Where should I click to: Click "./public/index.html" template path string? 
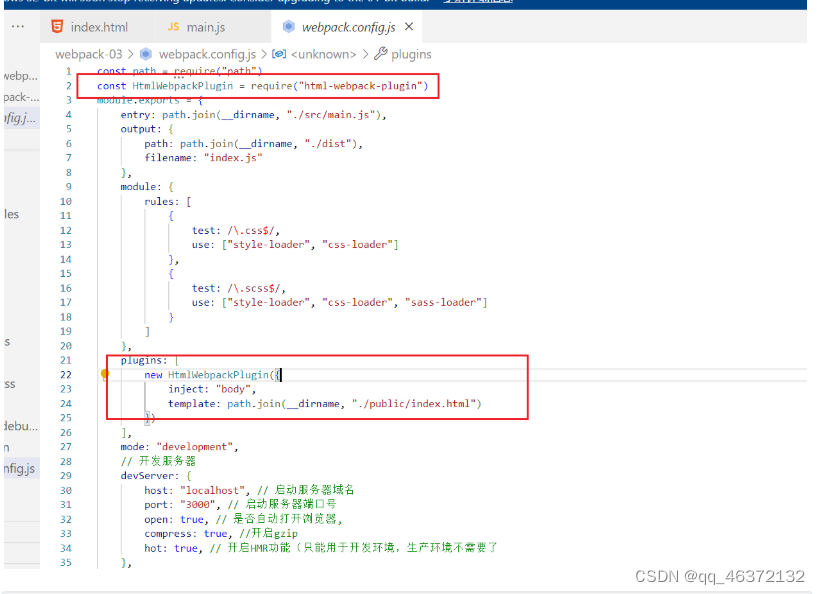point(413,404)
